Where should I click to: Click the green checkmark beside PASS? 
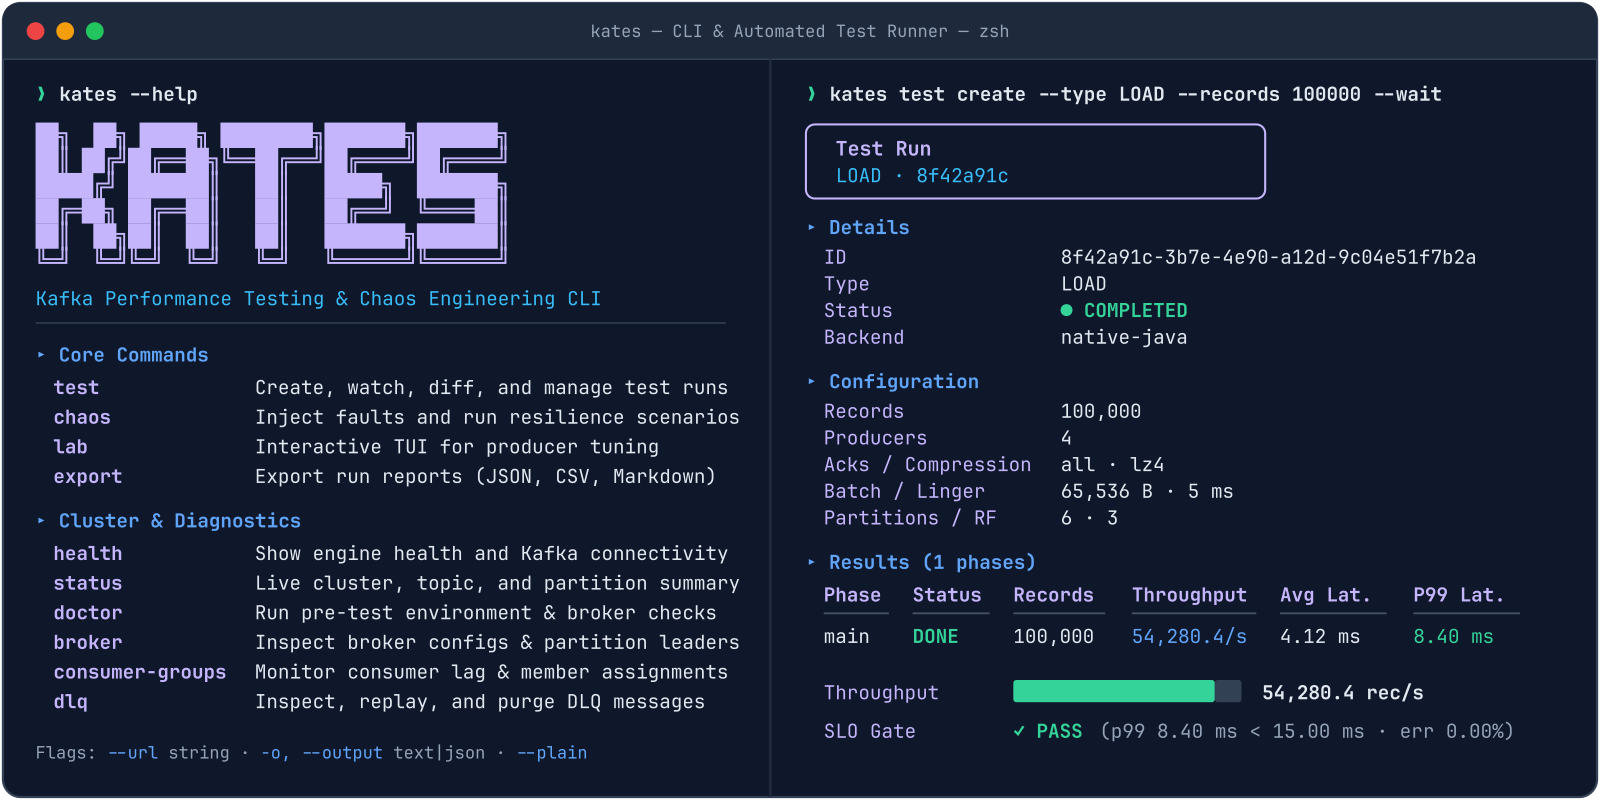pyautogui.click(x=1019, y=731)
